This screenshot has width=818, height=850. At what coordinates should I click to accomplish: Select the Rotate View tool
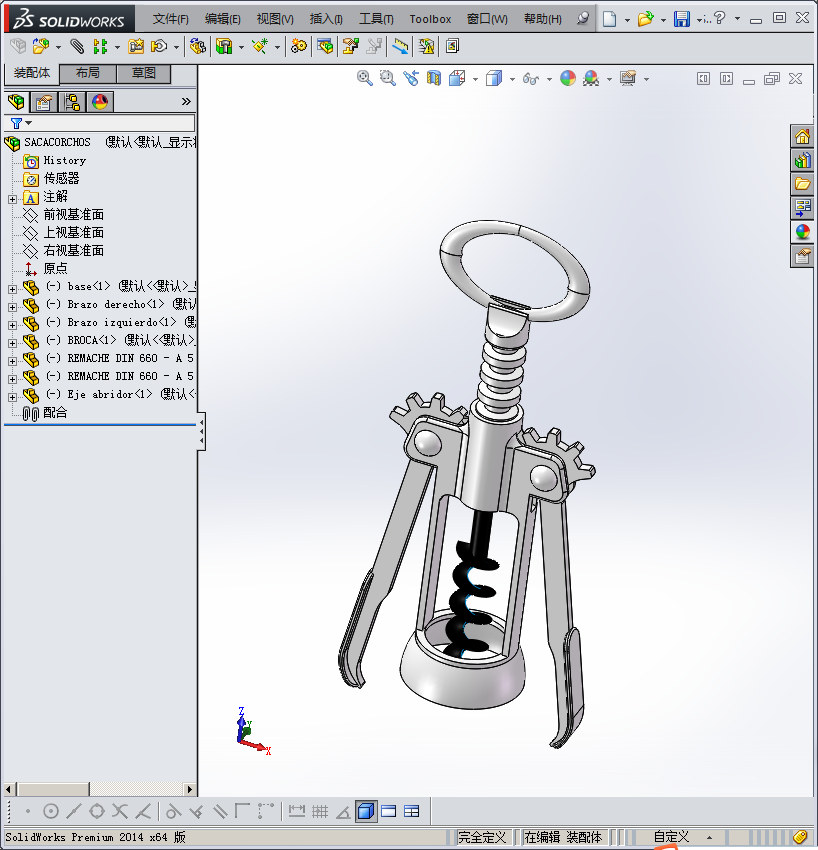(x=410, y=78)
